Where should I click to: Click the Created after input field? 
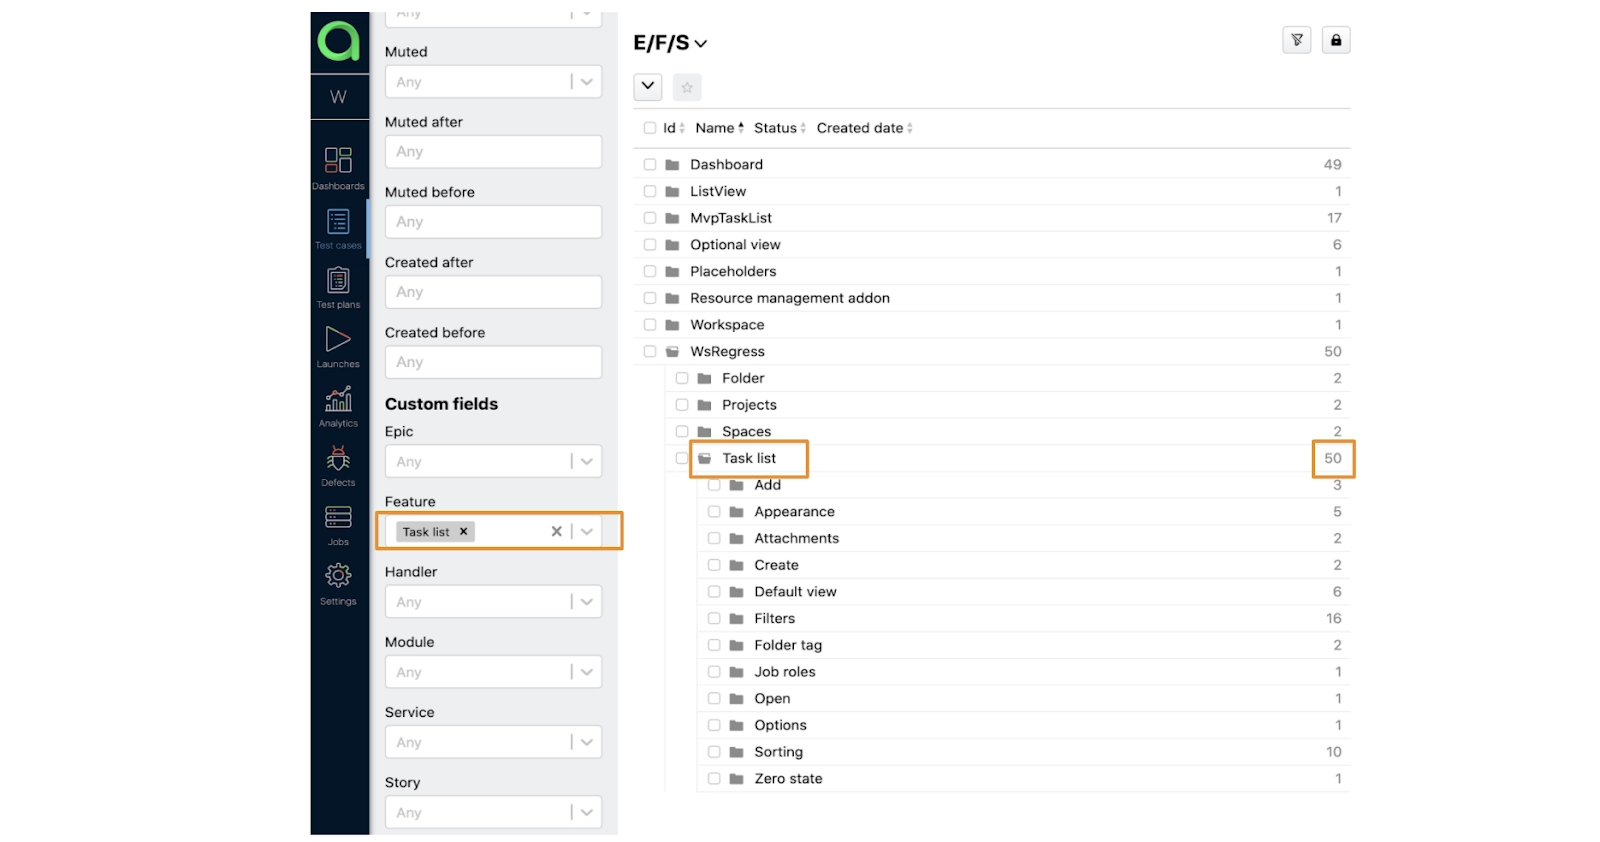(493, 292)
